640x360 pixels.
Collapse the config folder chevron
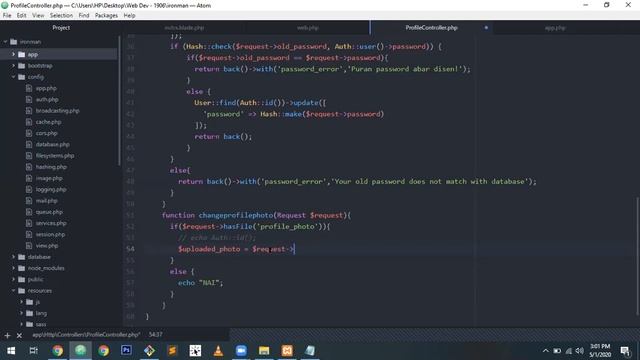pyautogui.click(x=13, y=77)
